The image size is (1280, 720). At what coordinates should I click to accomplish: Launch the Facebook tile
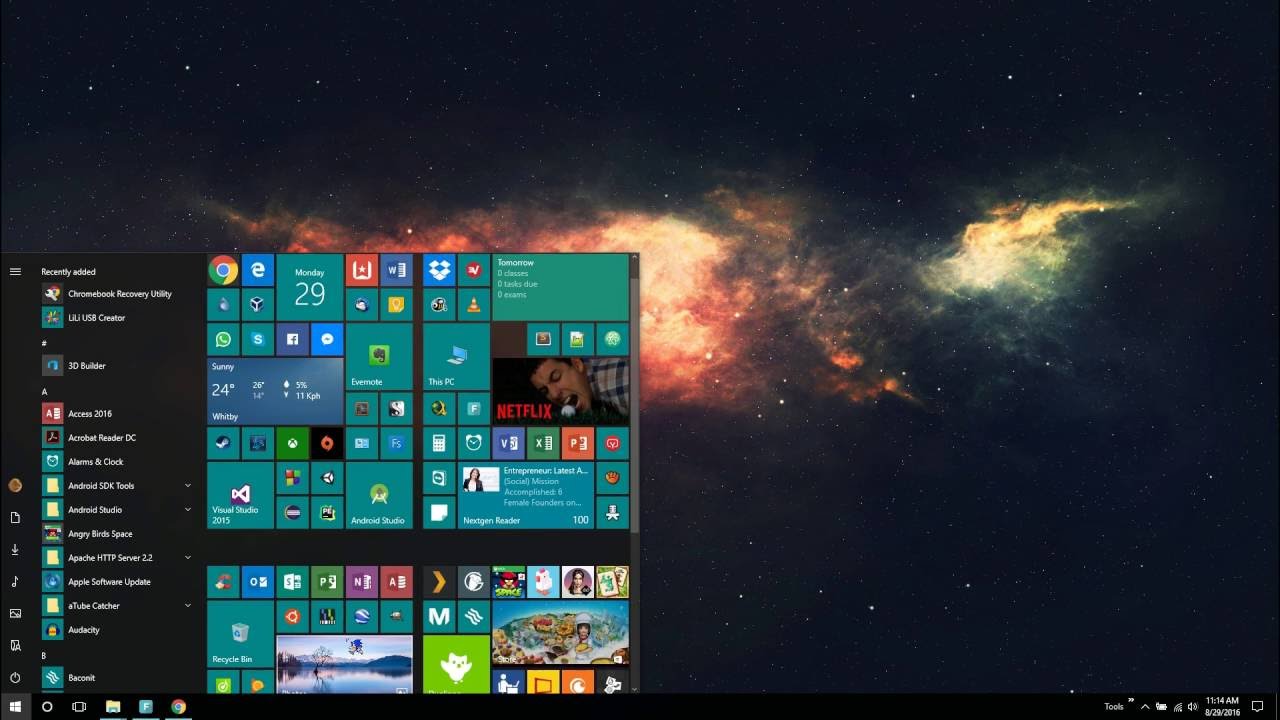pyautogui.click(x=292, y=340)
